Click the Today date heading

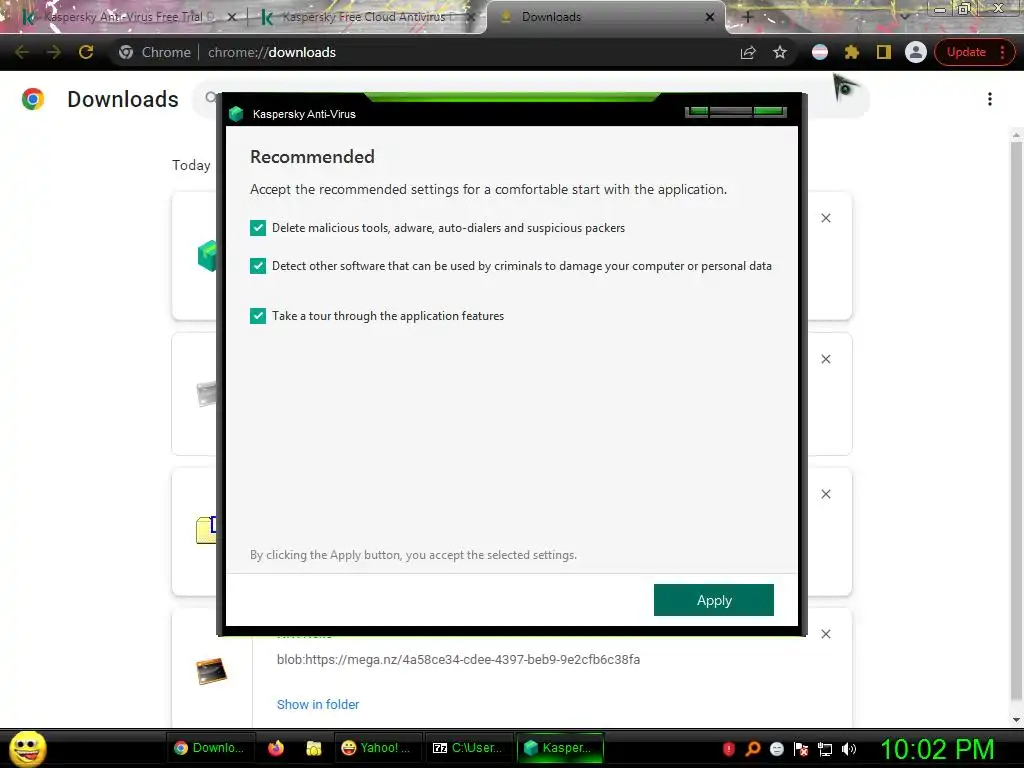pos(191,165)
